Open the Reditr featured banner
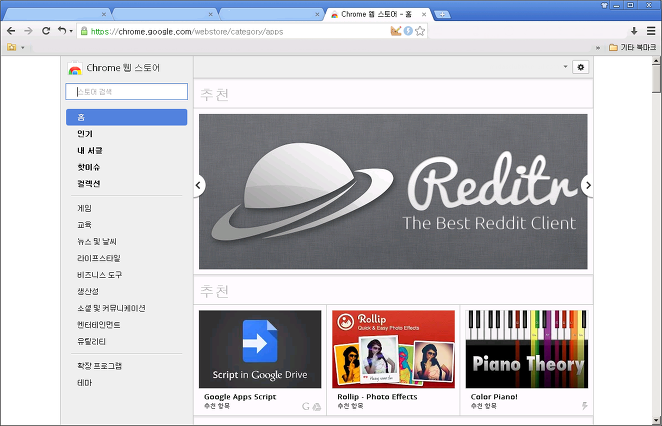 (x=393, y=191)
